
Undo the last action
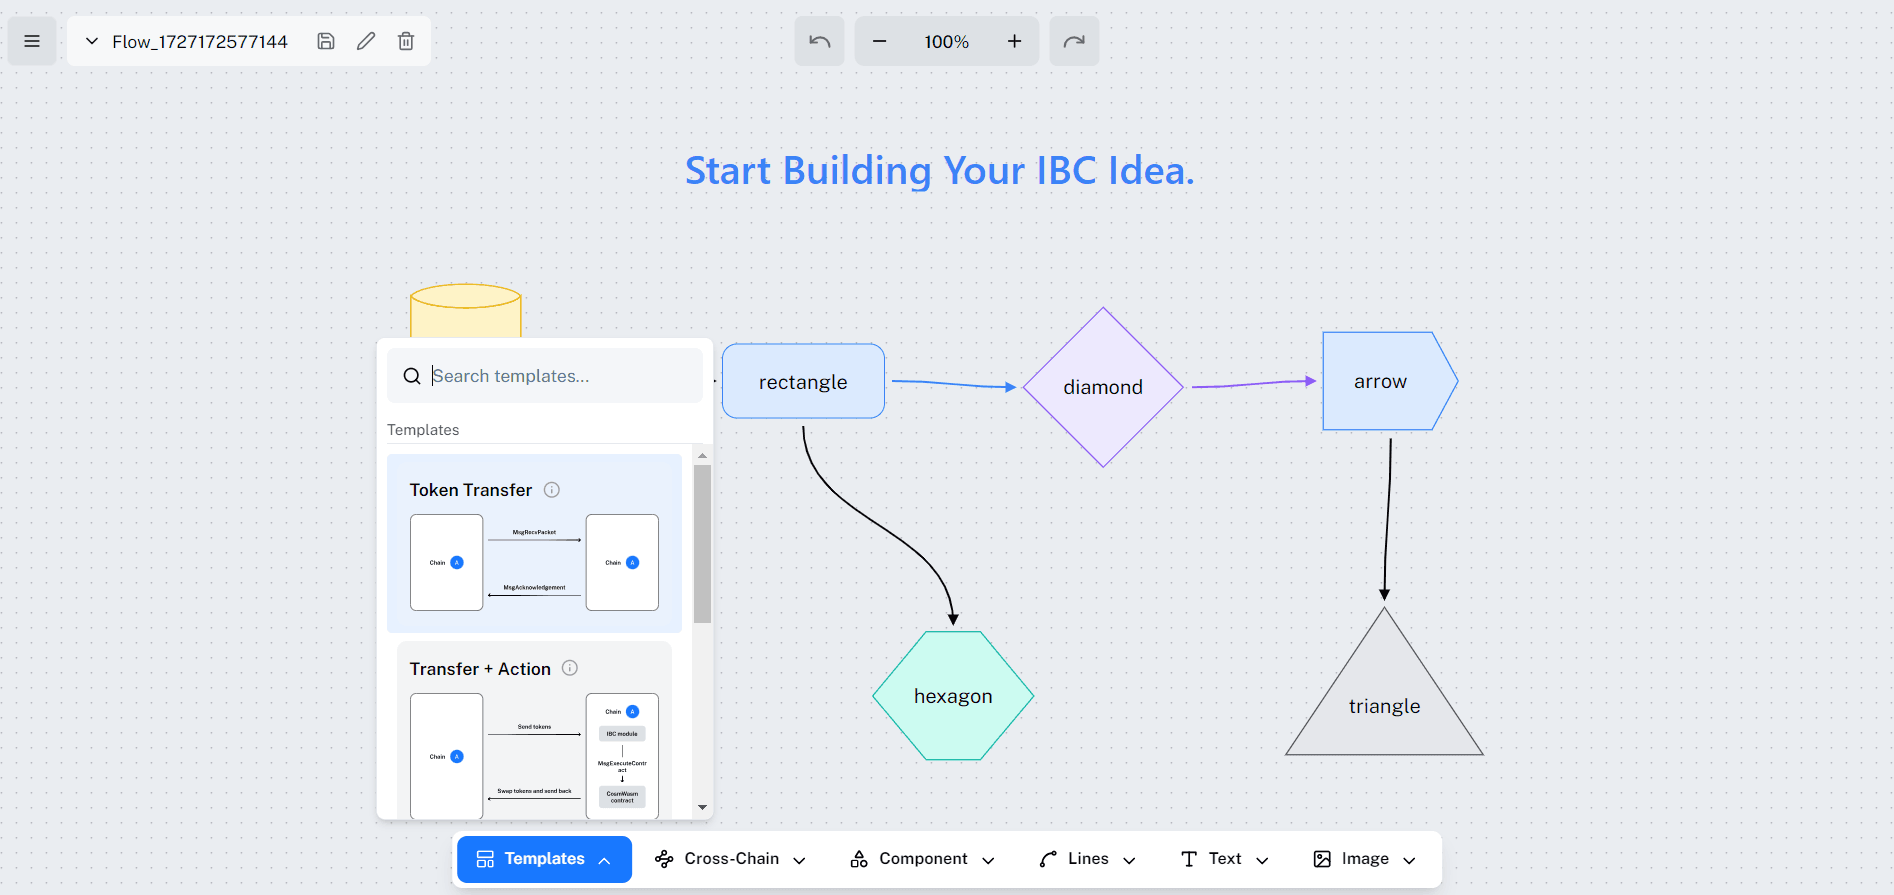(820, 41)
